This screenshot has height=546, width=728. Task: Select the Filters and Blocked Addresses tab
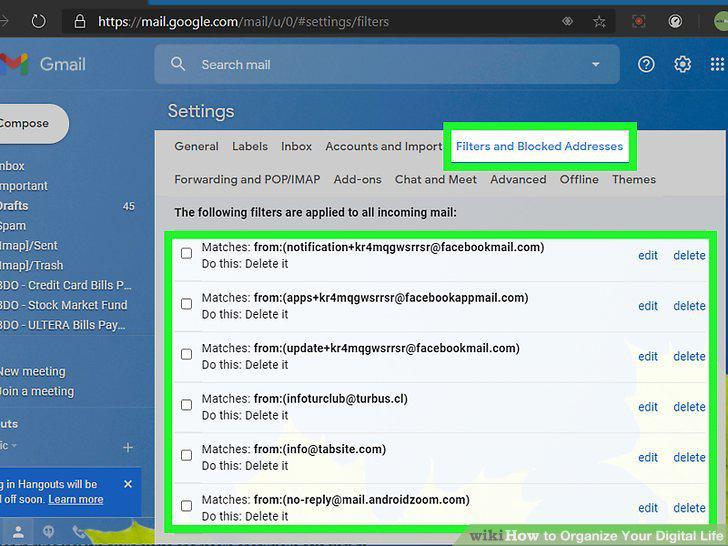click(x=540, y=146)
